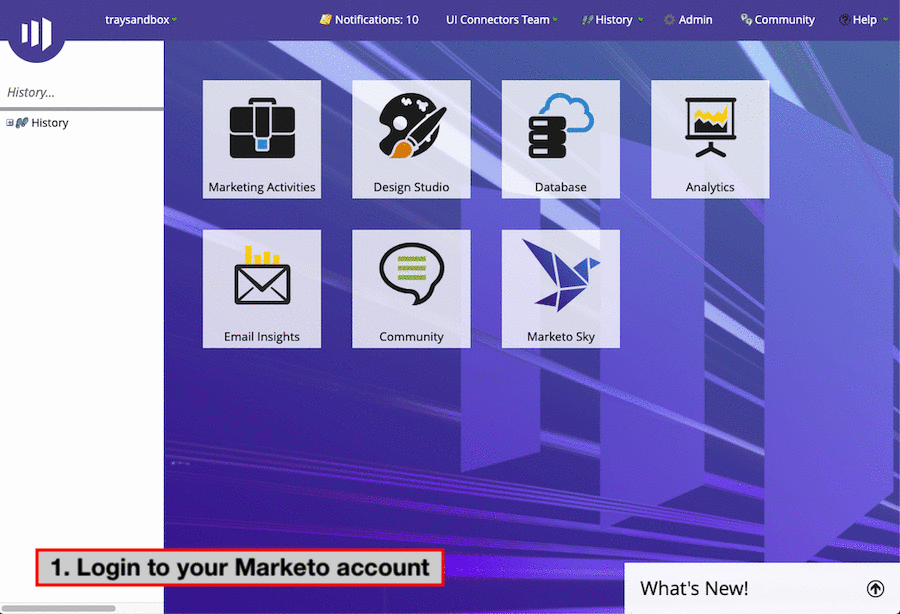Viewport: 900px width, 614px height.
Task: Open the Design Studio tile
Action: [x=411, y=139]
